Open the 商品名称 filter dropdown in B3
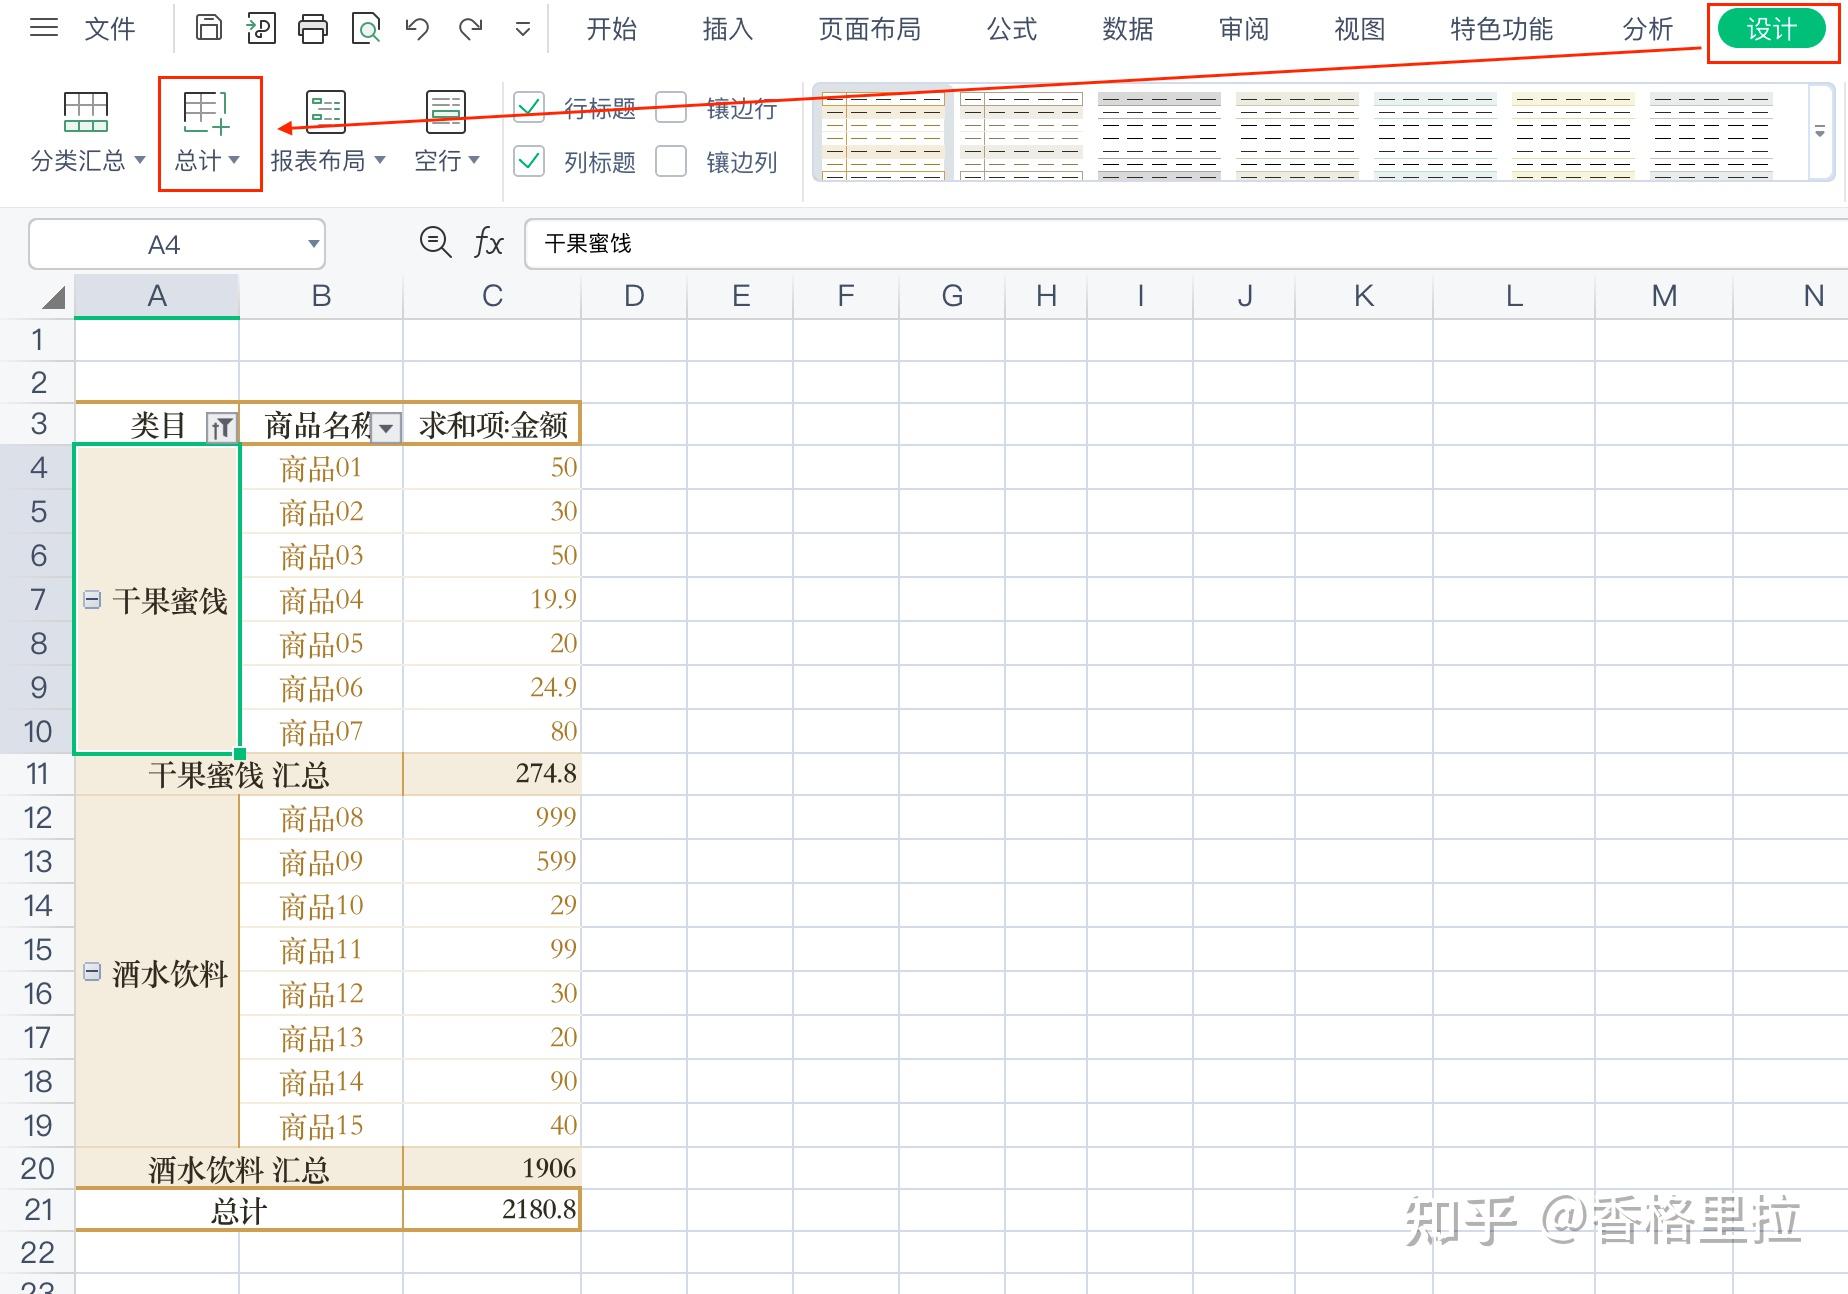This screenshot has width=1848, height=1294. point(387,426)
